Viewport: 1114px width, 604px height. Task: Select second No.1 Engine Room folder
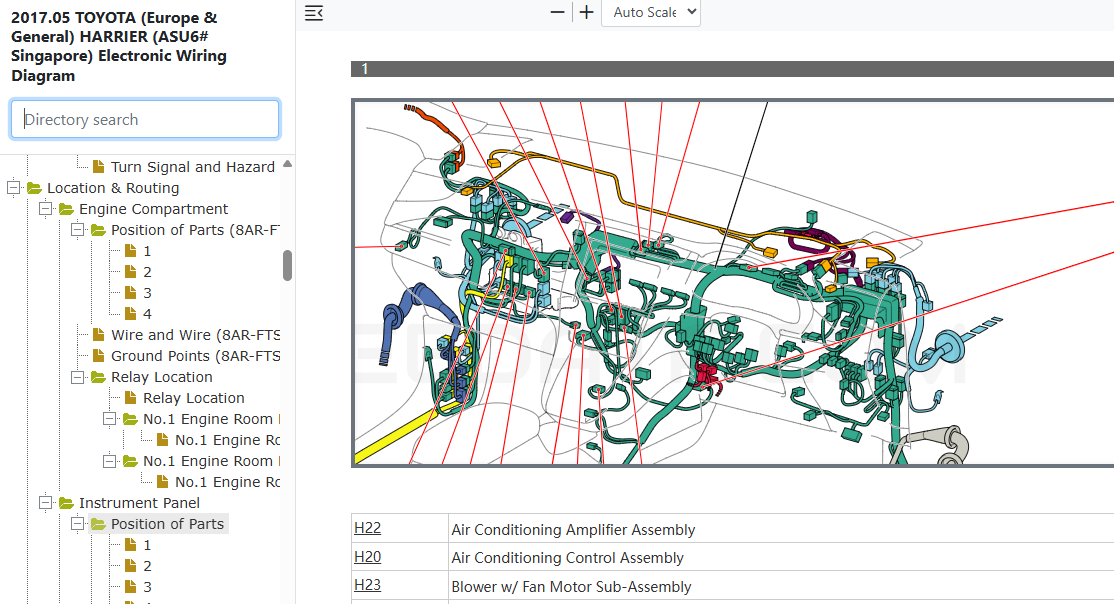pyautogui.click(x=211, y=461)
